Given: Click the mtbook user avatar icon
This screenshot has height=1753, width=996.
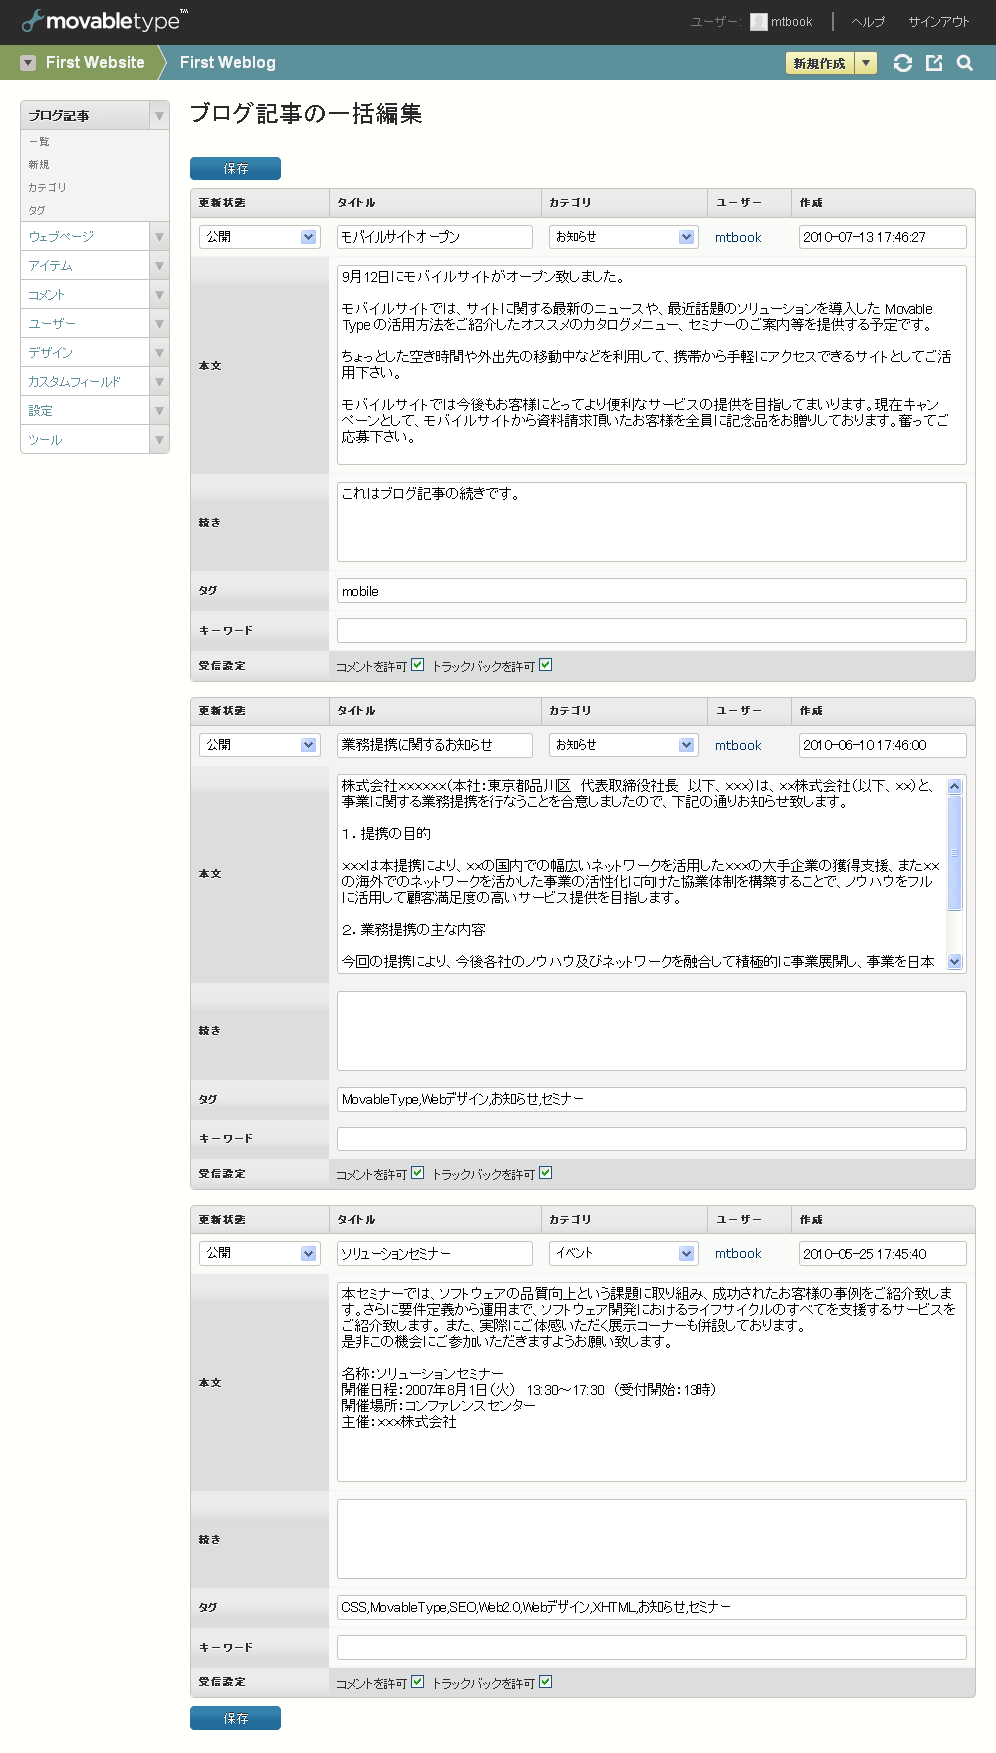Looking at the screenshot, I should tap(759, 22).
